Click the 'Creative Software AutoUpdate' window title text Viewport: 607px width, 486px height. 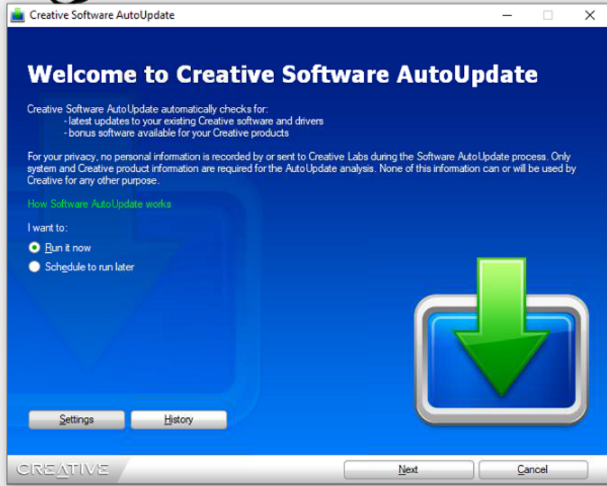102,15
